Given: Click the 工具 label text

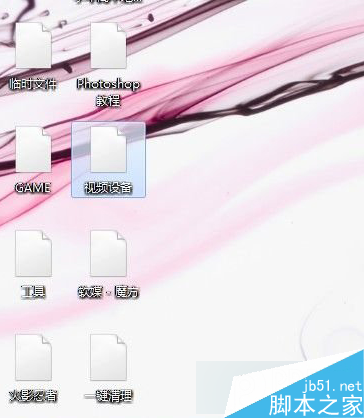Looking at the screenshot, I should [33, 292].
